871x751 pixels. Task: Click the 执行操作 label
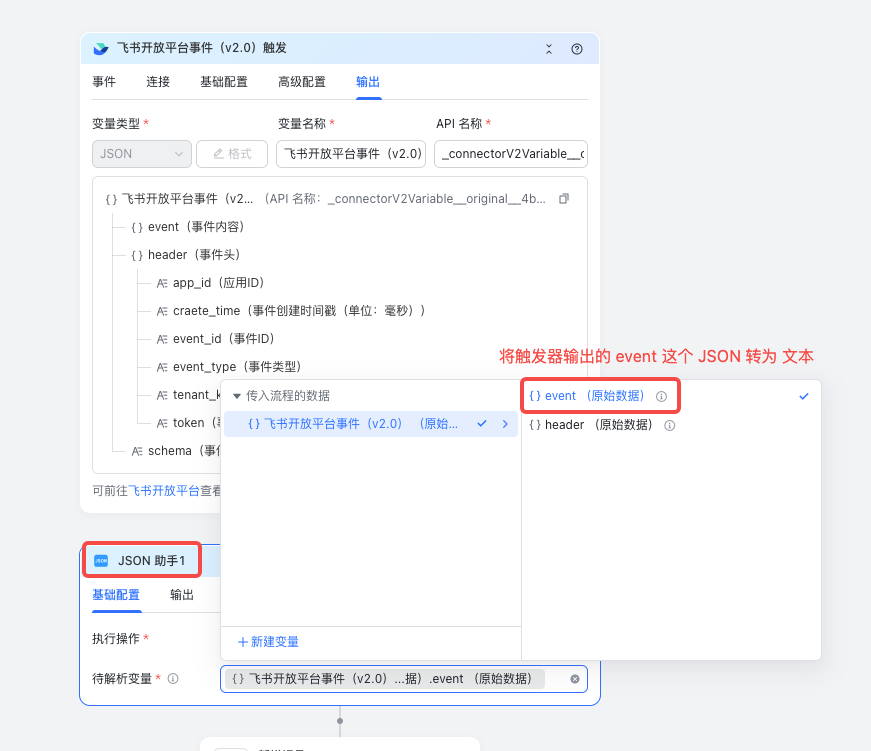[116, 639]
